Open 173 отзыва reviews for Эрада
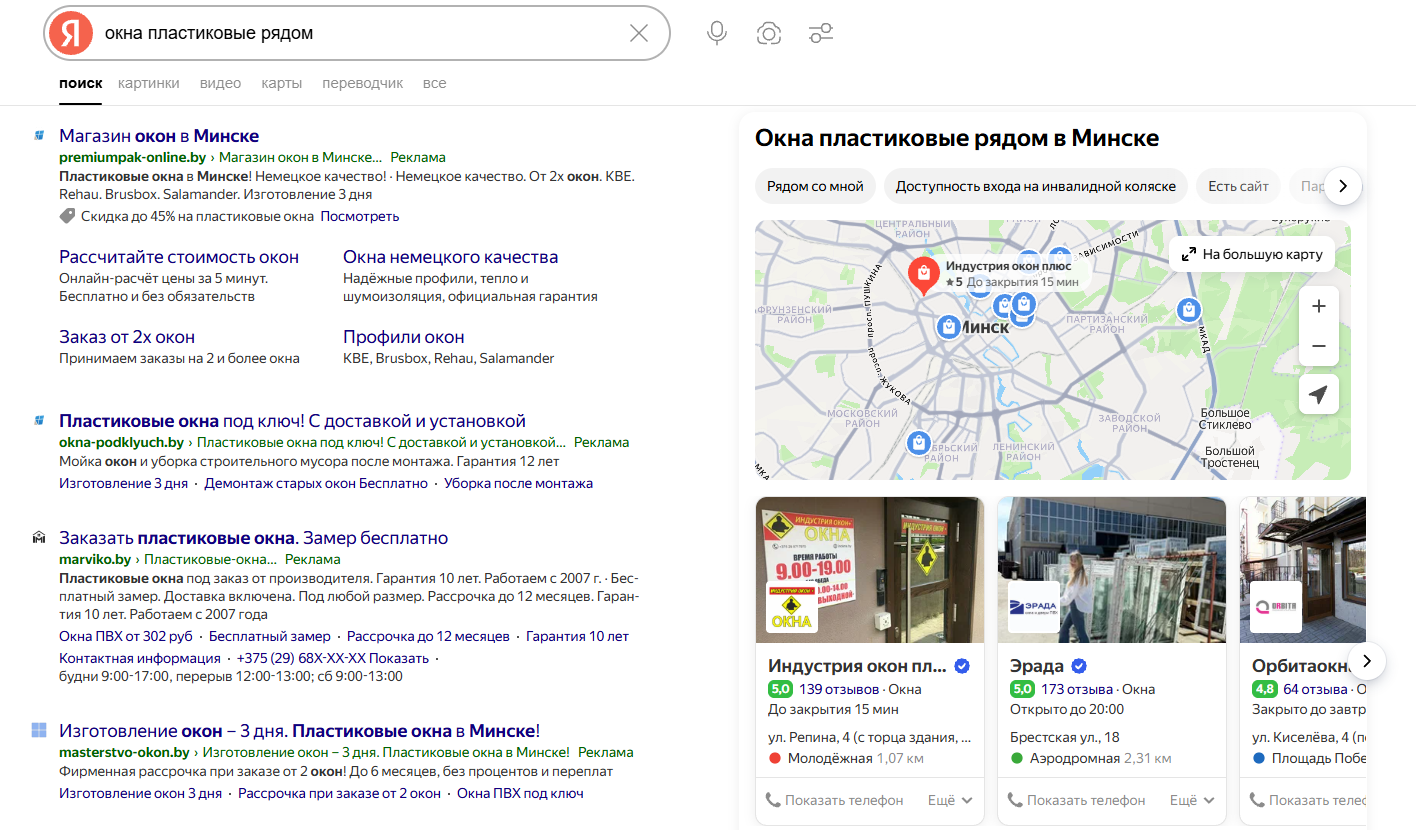This screenshot has height=830, width=1416. click(x=1077, y=689)
